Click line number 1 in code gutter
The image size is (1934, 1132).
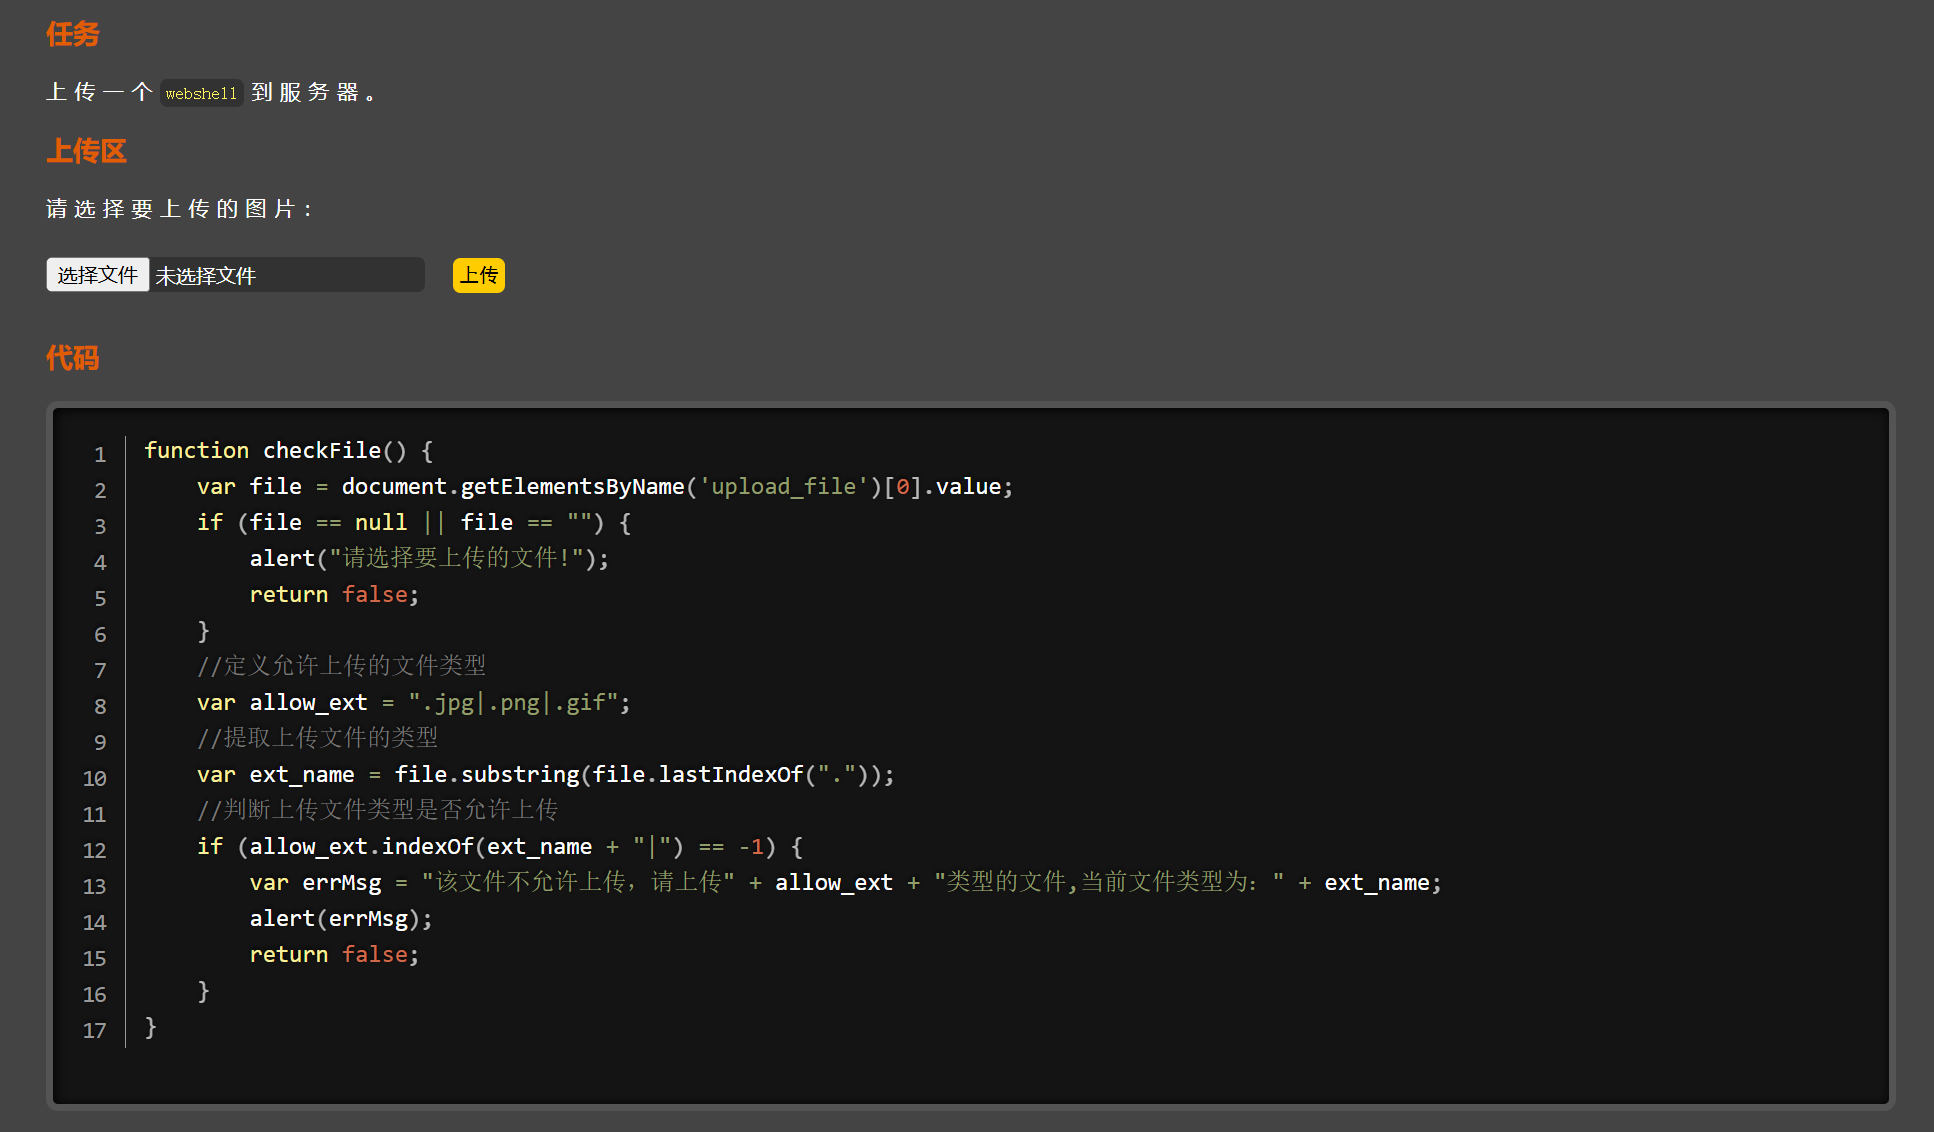click(100, 454)
